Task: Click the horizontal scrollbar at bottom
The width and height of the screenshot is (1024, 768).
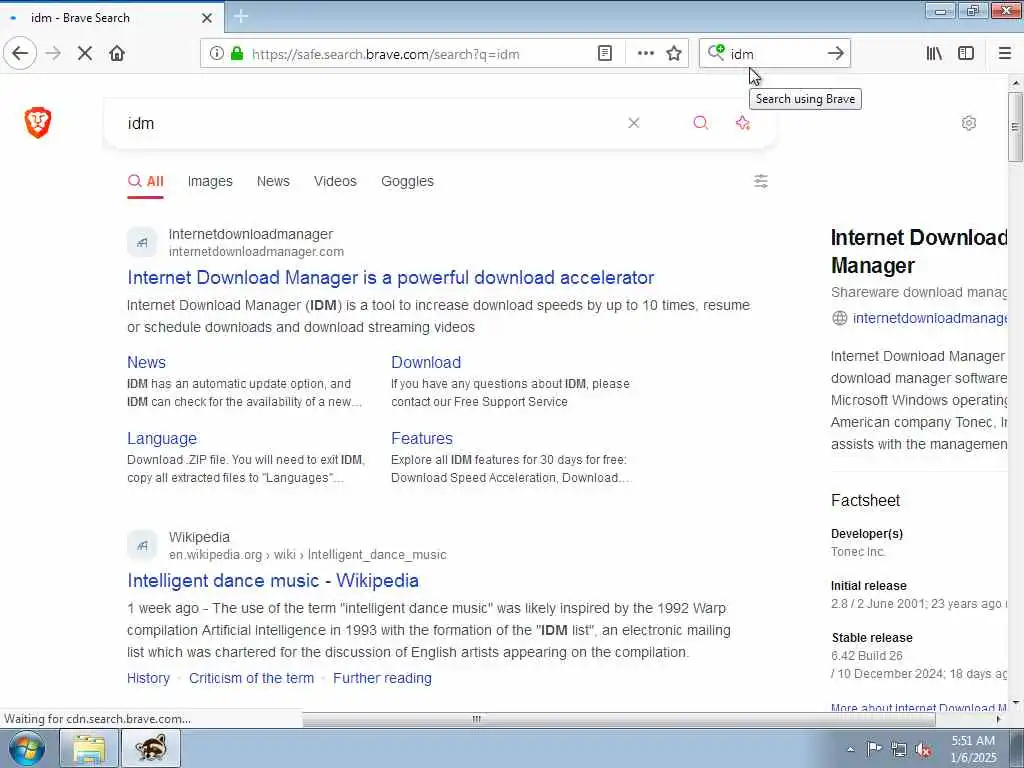Action: pyautogui.click(x=618, y=719)
